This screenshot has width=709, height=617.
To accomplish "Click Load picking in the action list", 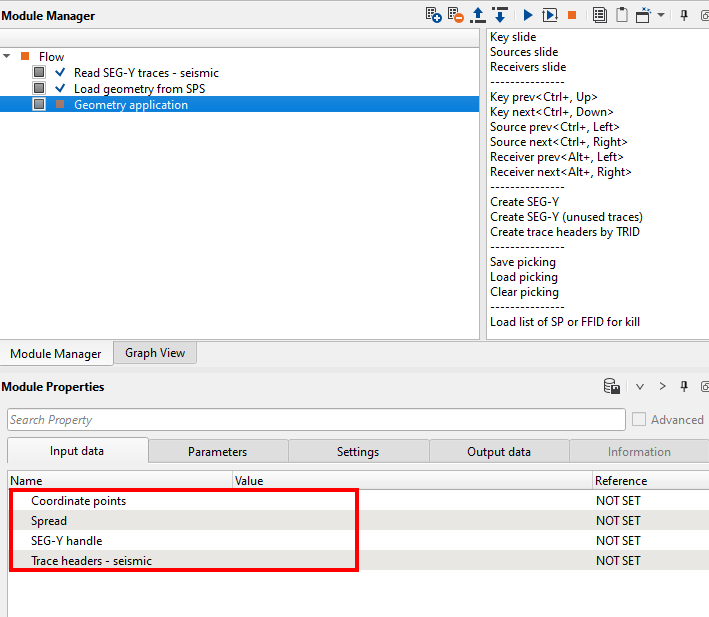I will [x=524, y=277].
